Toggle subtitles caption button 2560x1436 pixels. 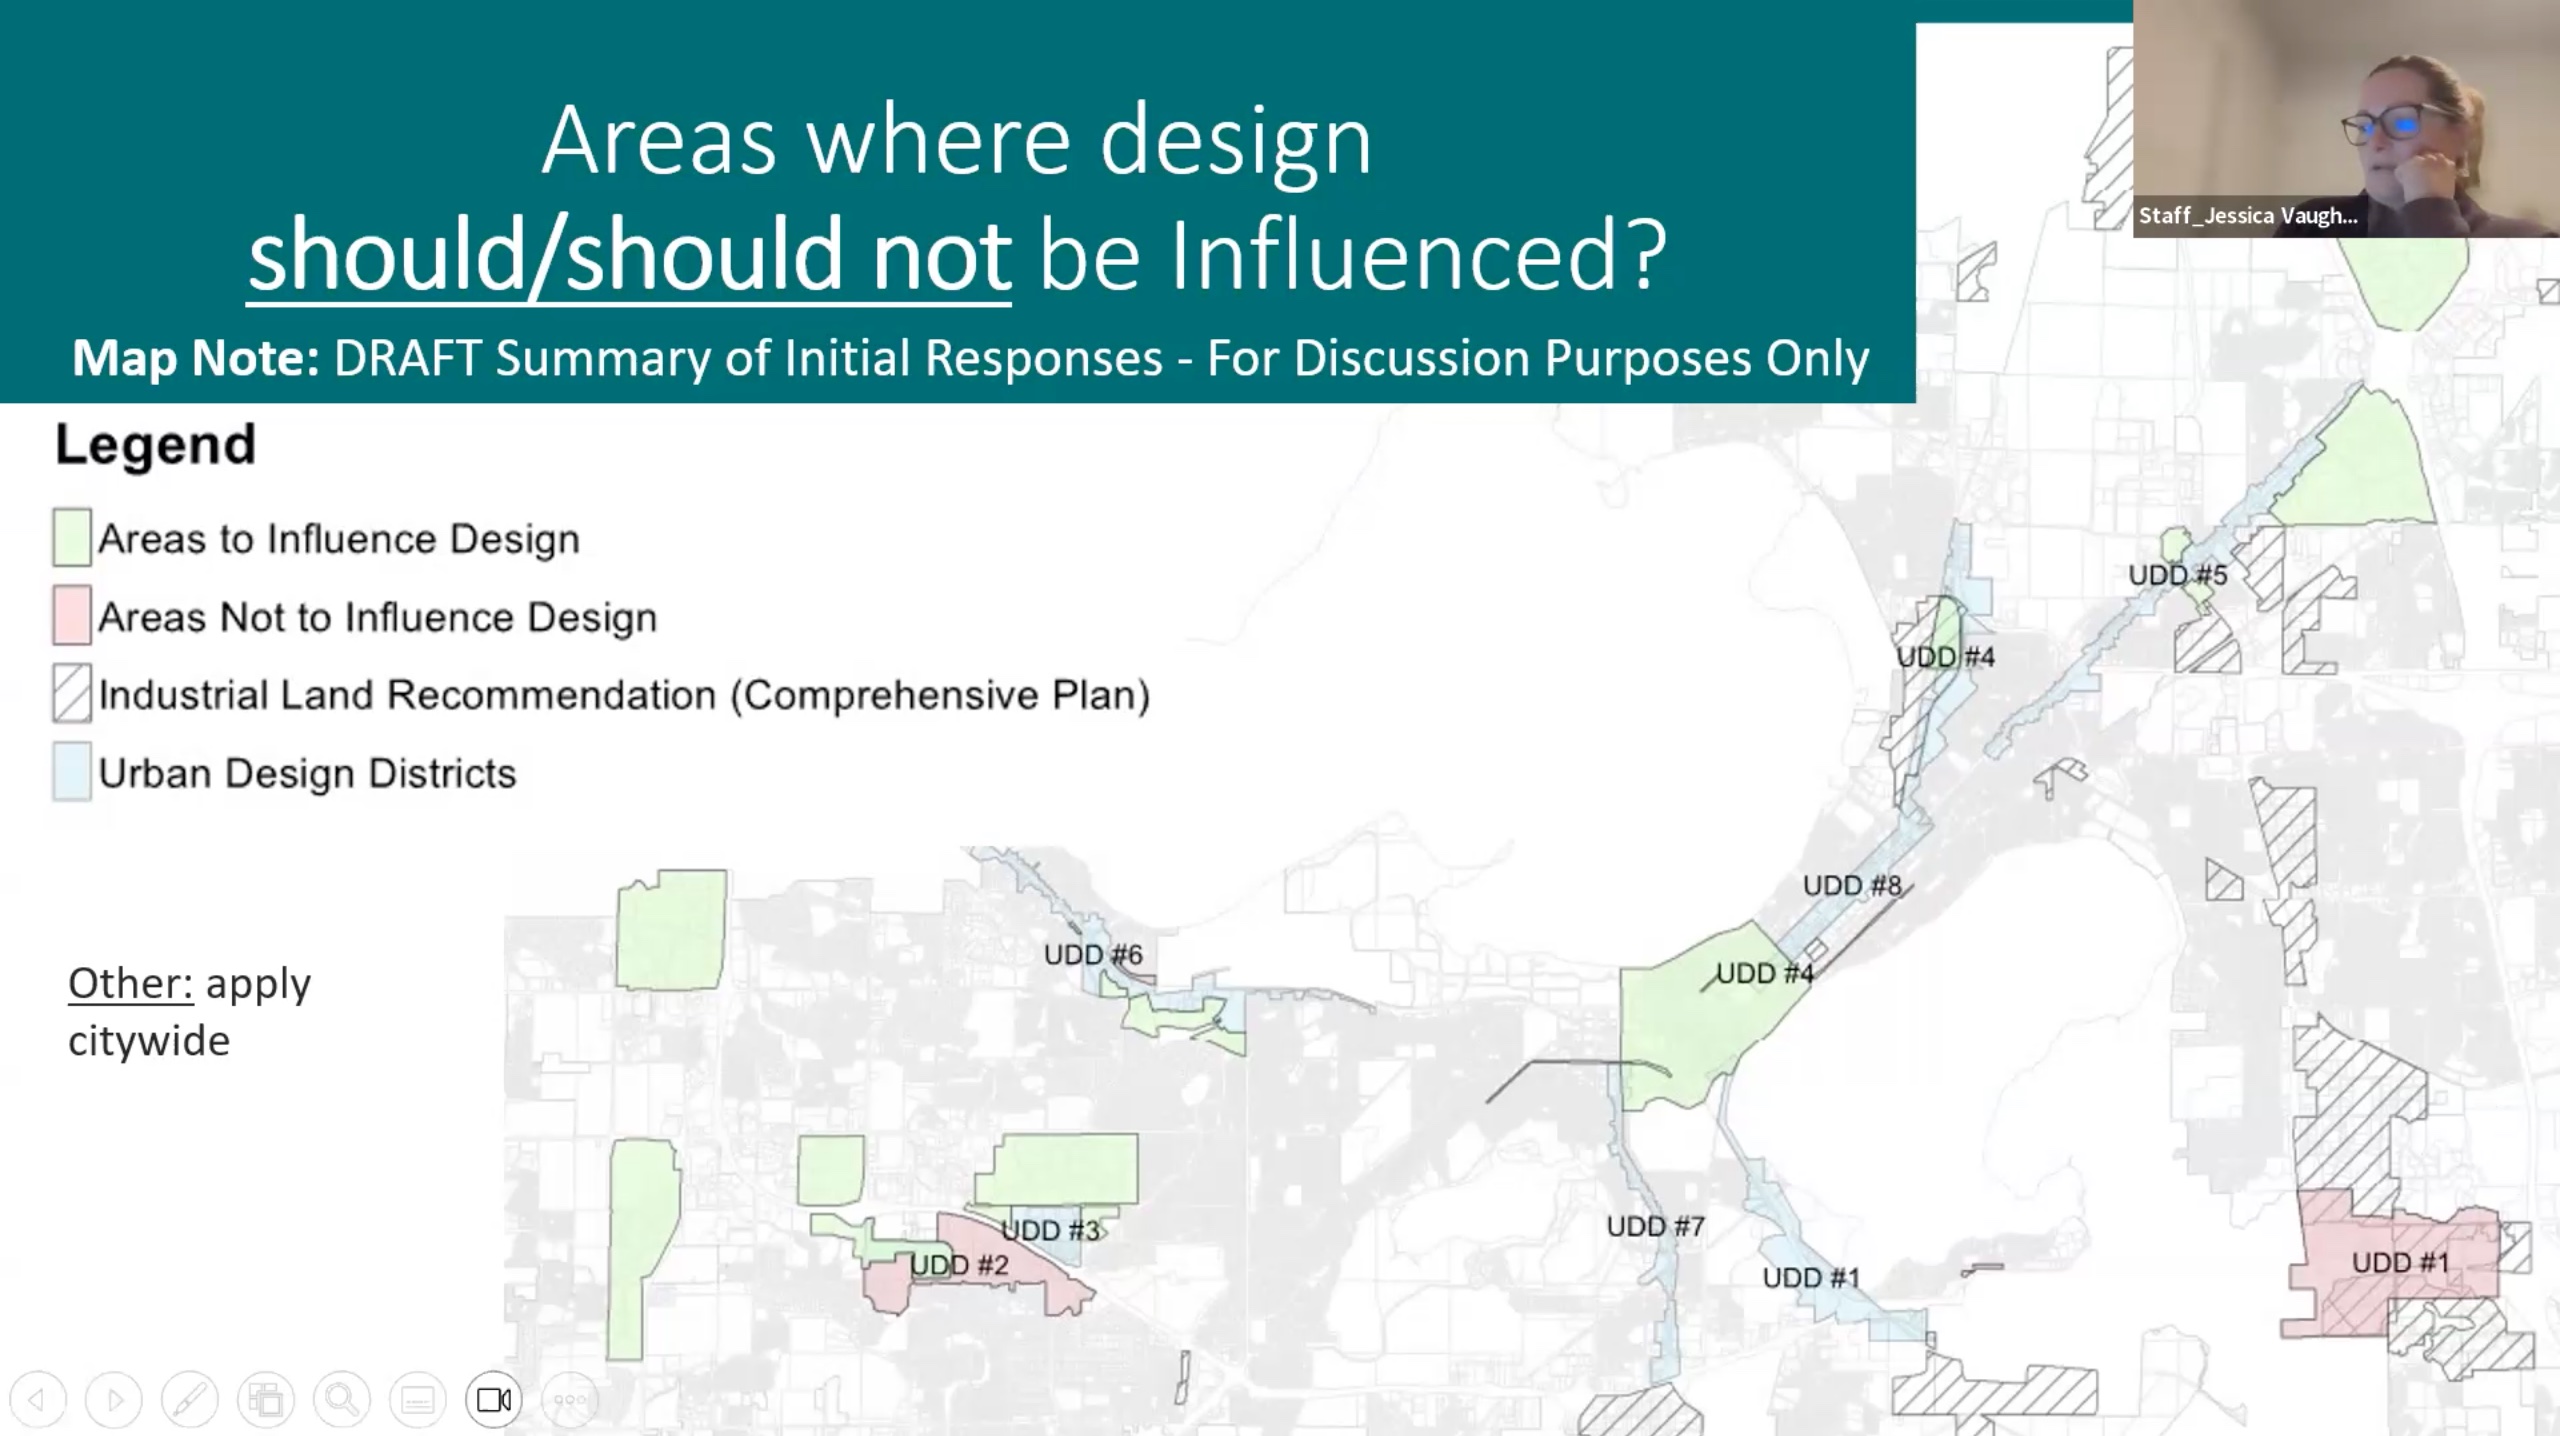(417, 1399)
